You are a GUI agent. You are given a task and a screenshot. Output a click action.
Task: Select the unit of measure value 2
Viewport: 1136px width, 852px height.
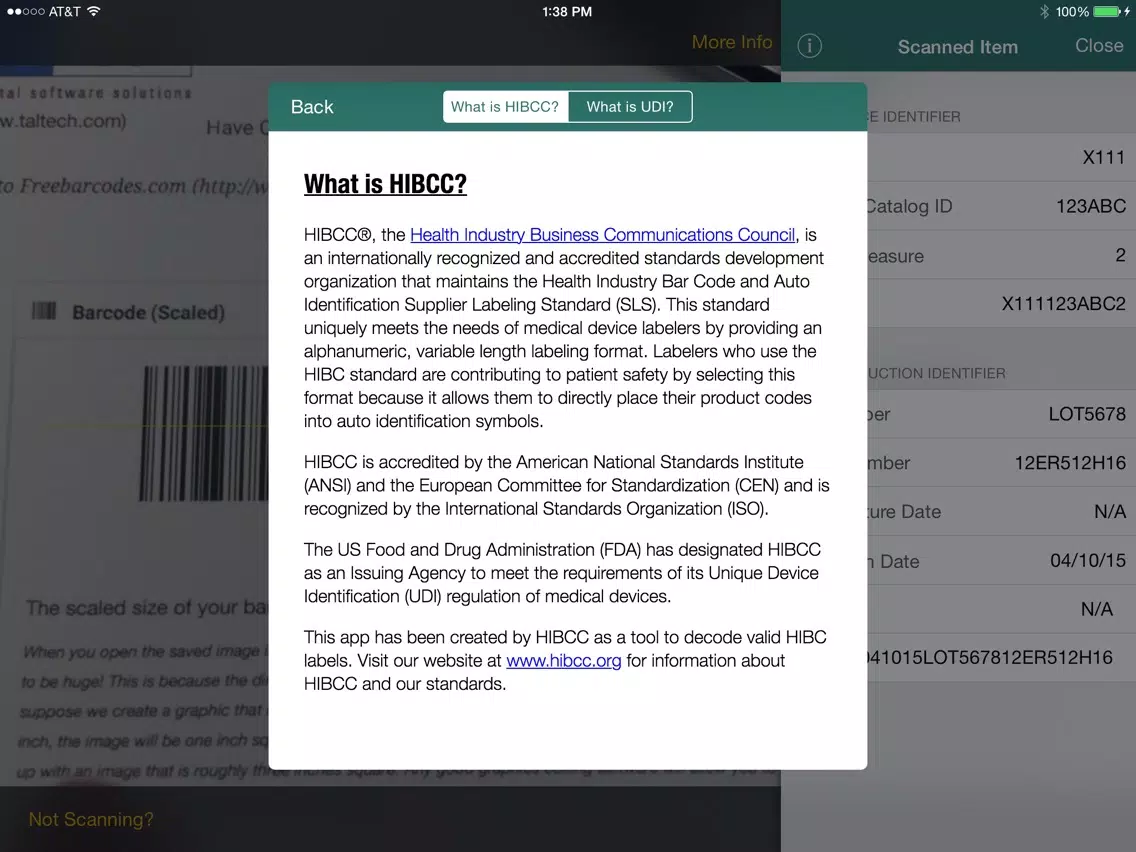[x=1120, y=255]
